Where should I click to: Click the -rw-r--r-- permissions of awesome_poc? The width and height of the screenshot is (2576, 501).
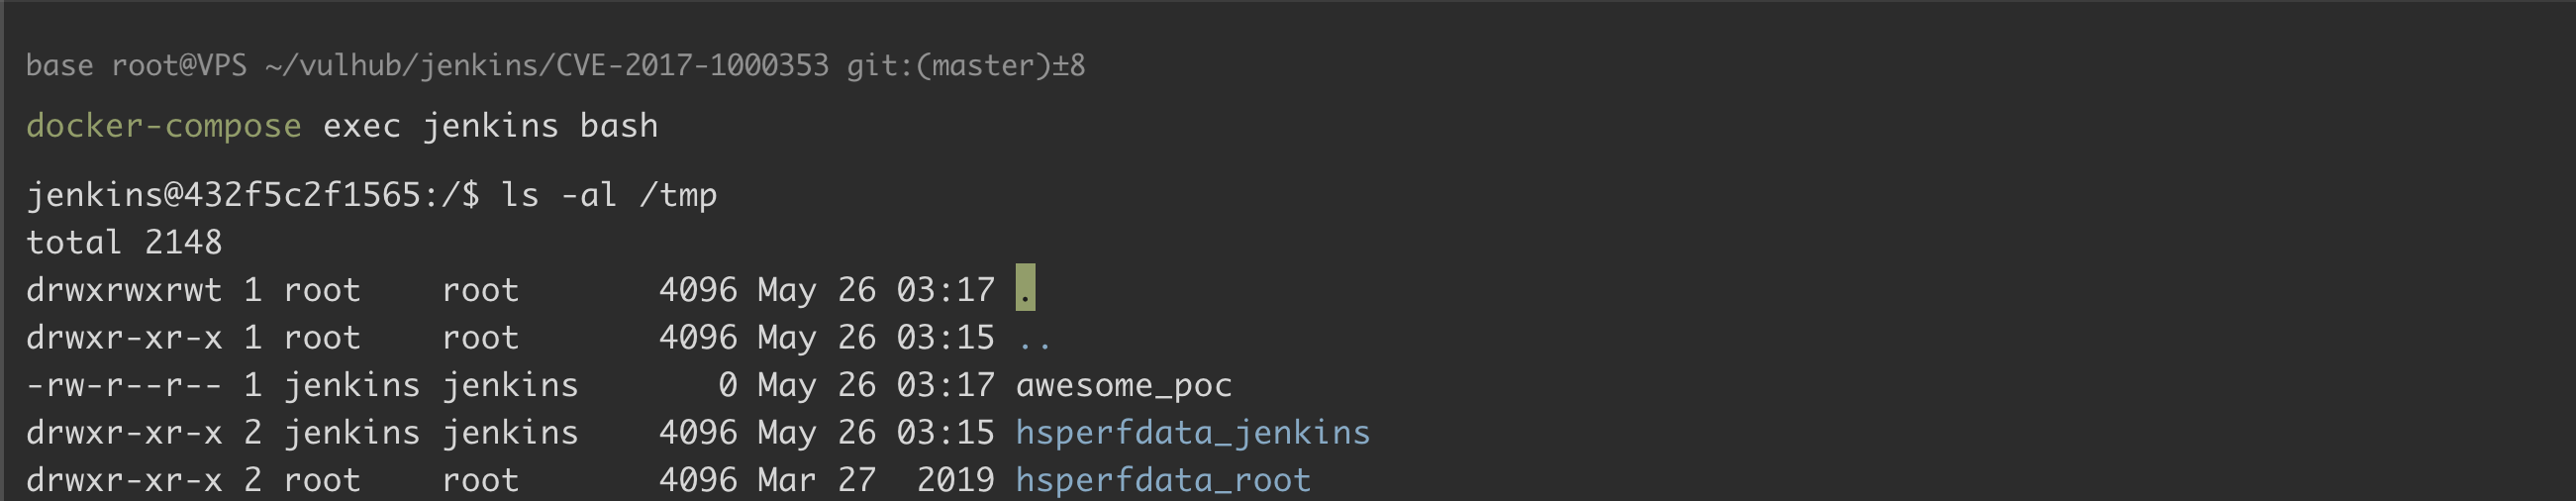point(124,385)
